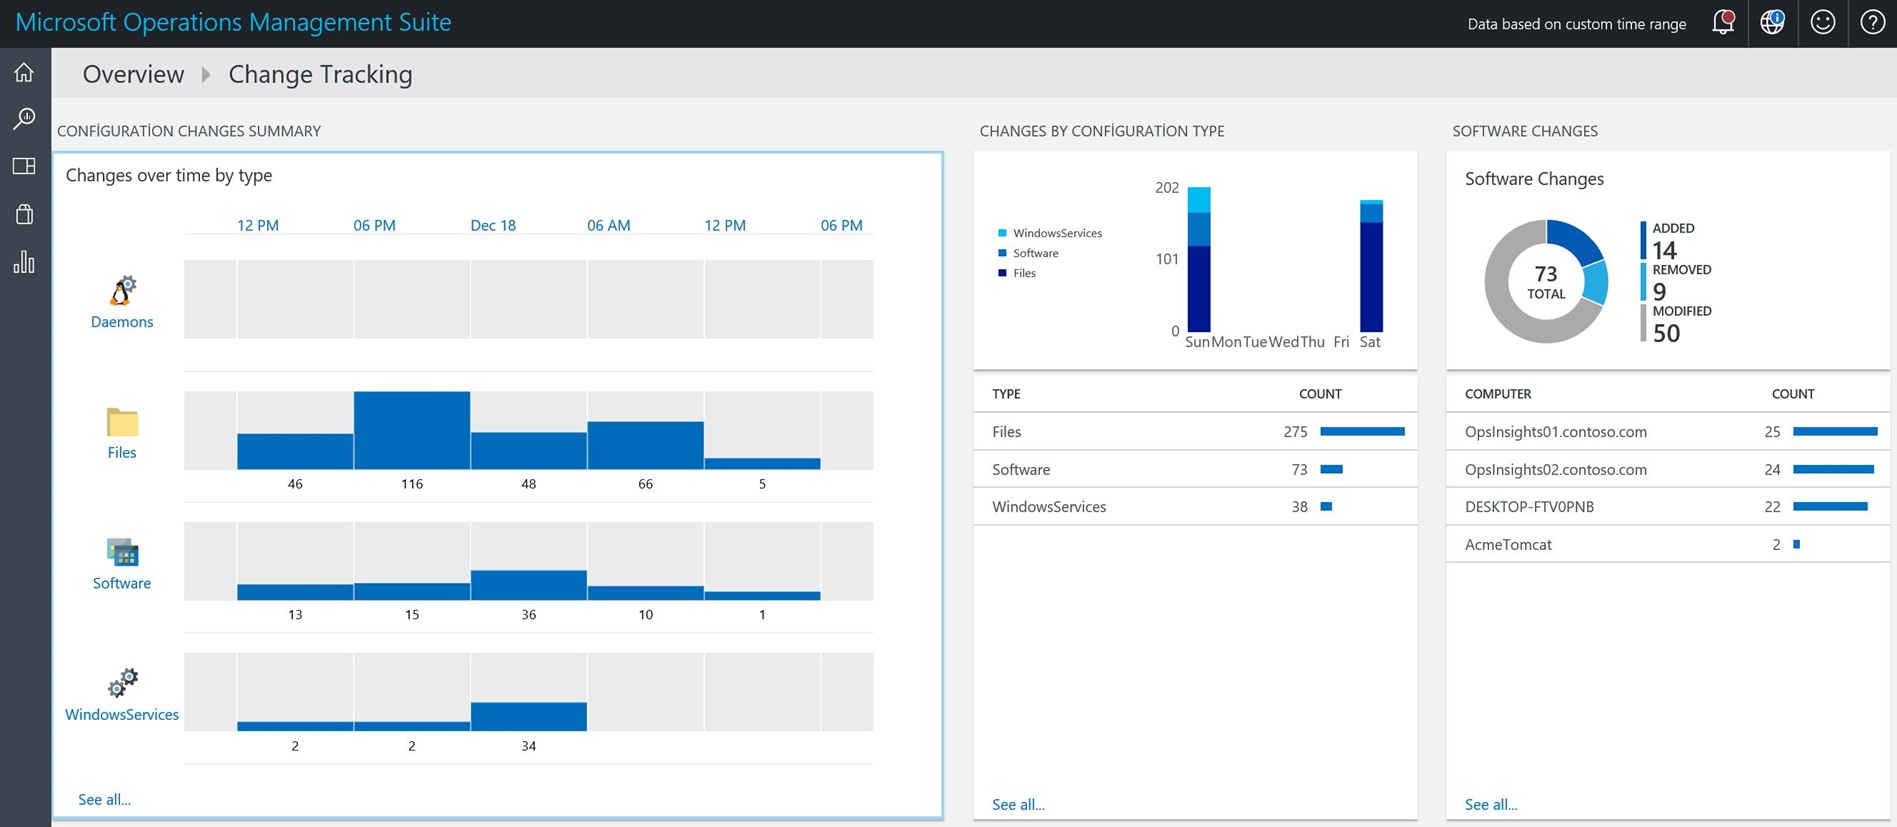This screenshot has height=827, width=1897.
Task: Click the MODIFIED 50 value
Action: (1666, 334)
